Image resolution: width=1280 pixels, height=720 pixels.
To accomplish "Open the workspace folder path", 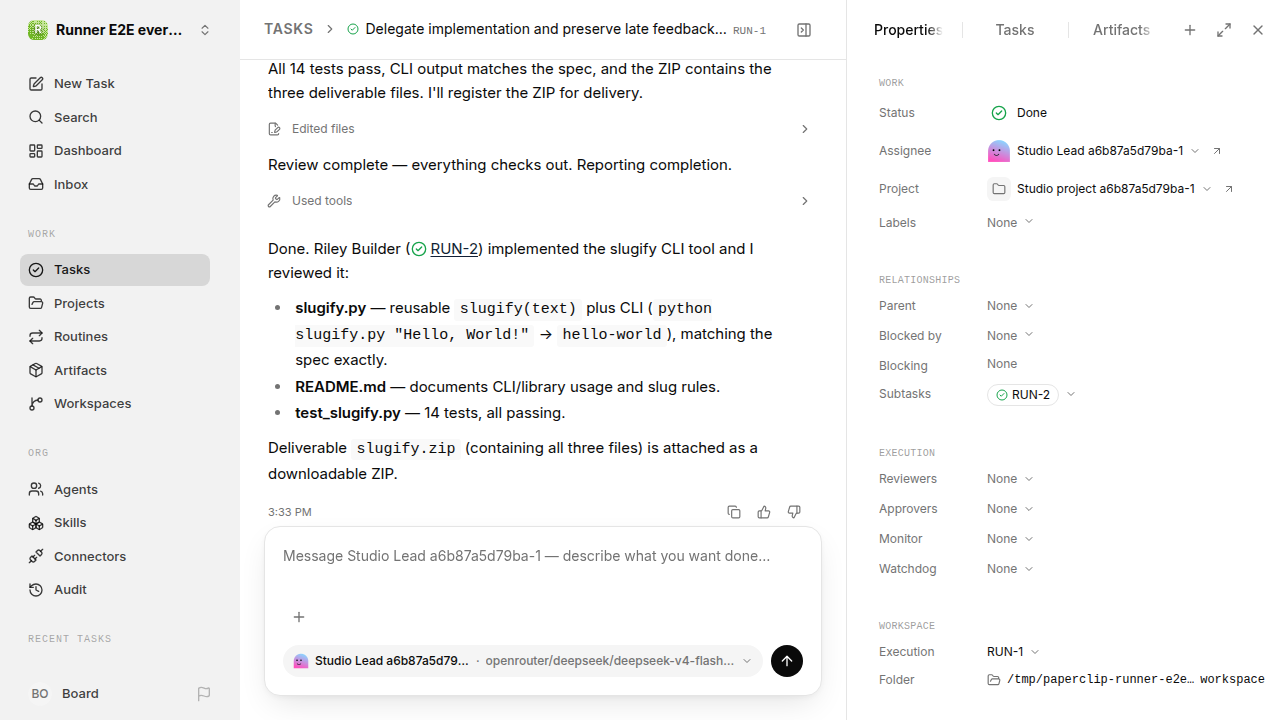I will (x=1126, y=680).
